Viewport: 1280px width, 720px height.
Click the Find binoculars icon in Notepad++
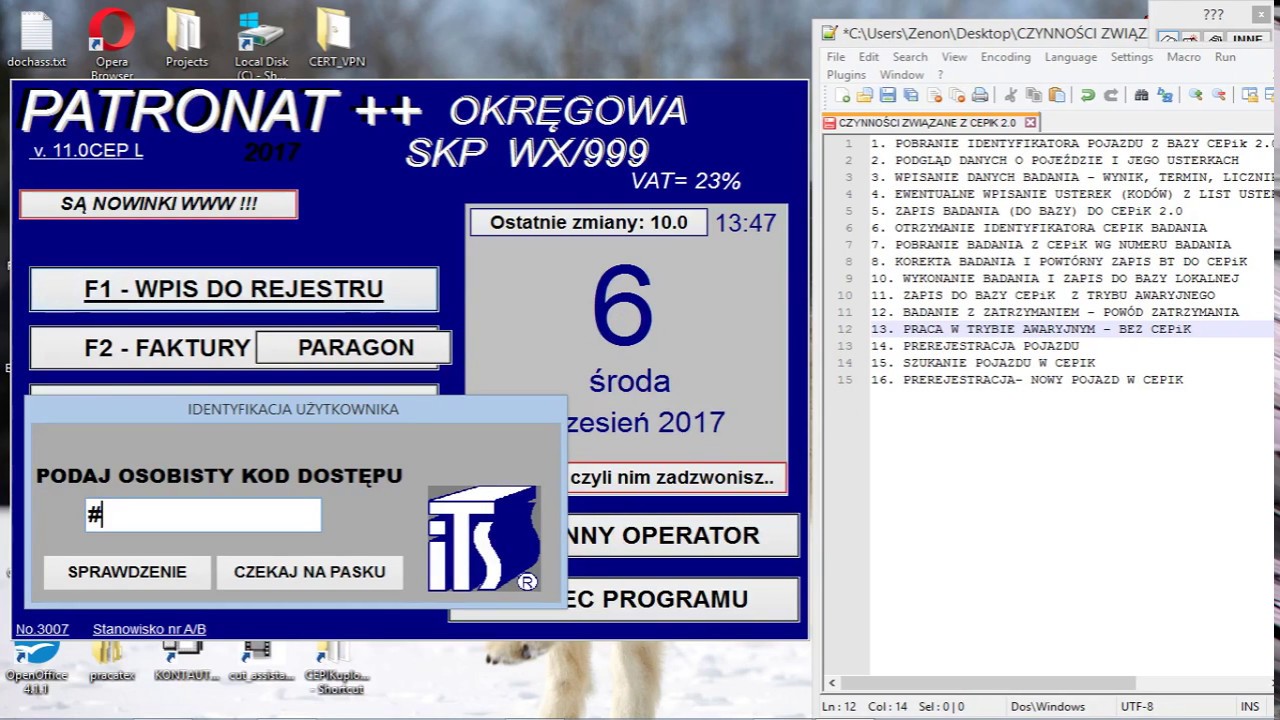tap(1141, 95)
